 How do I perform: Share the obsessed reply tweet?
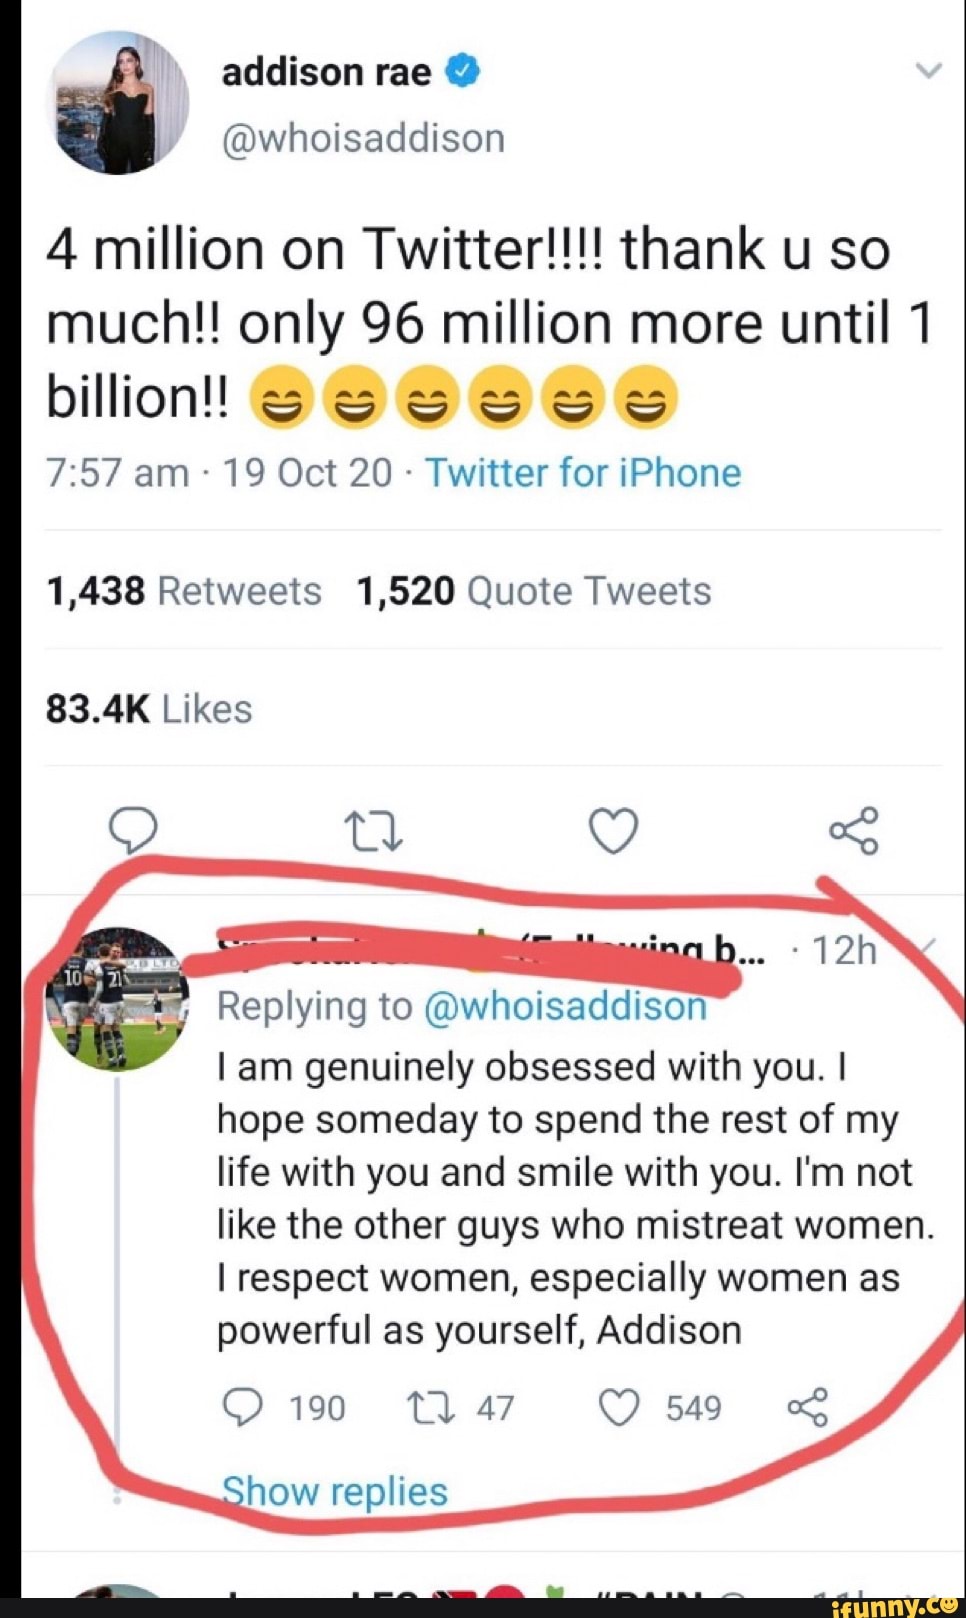coord(808,1407)
